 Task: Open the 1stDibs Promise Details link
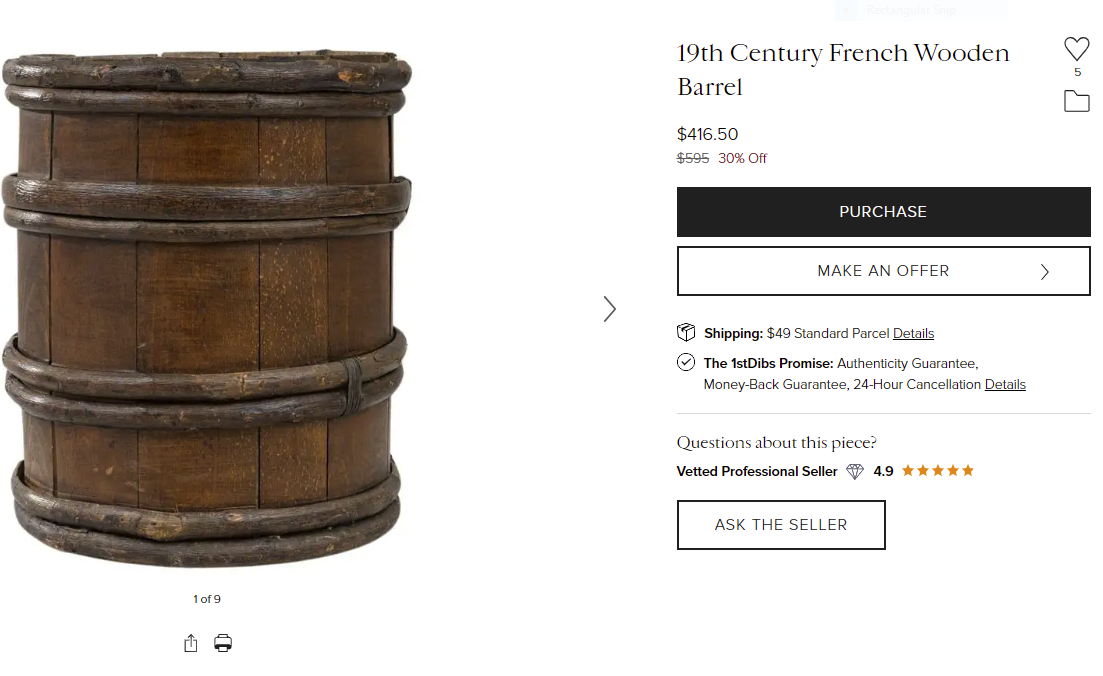(1005, 385)
